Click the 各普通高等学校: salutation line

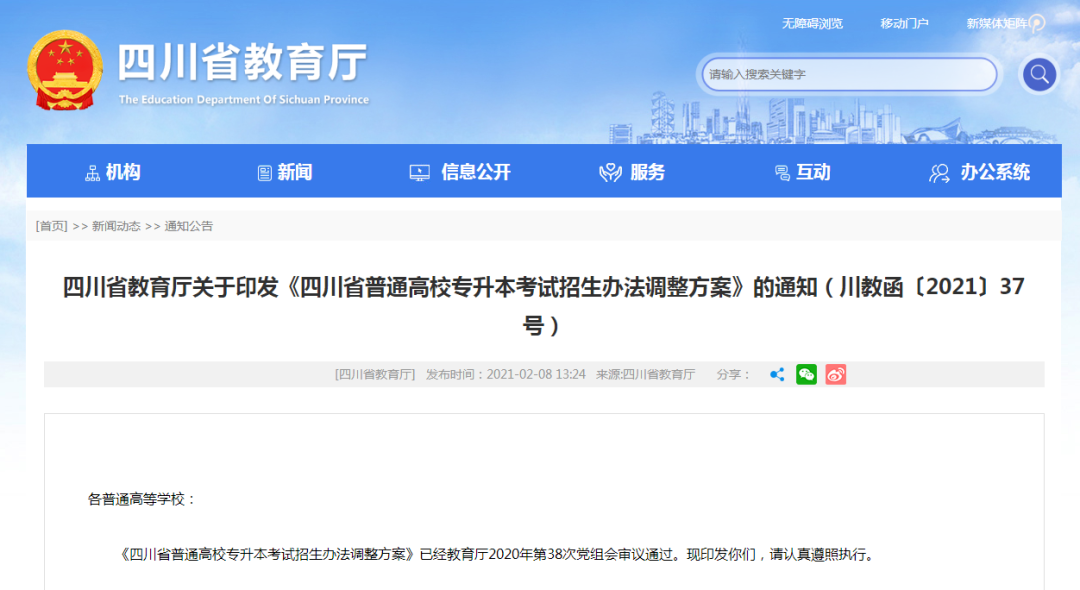coord(141,499)
